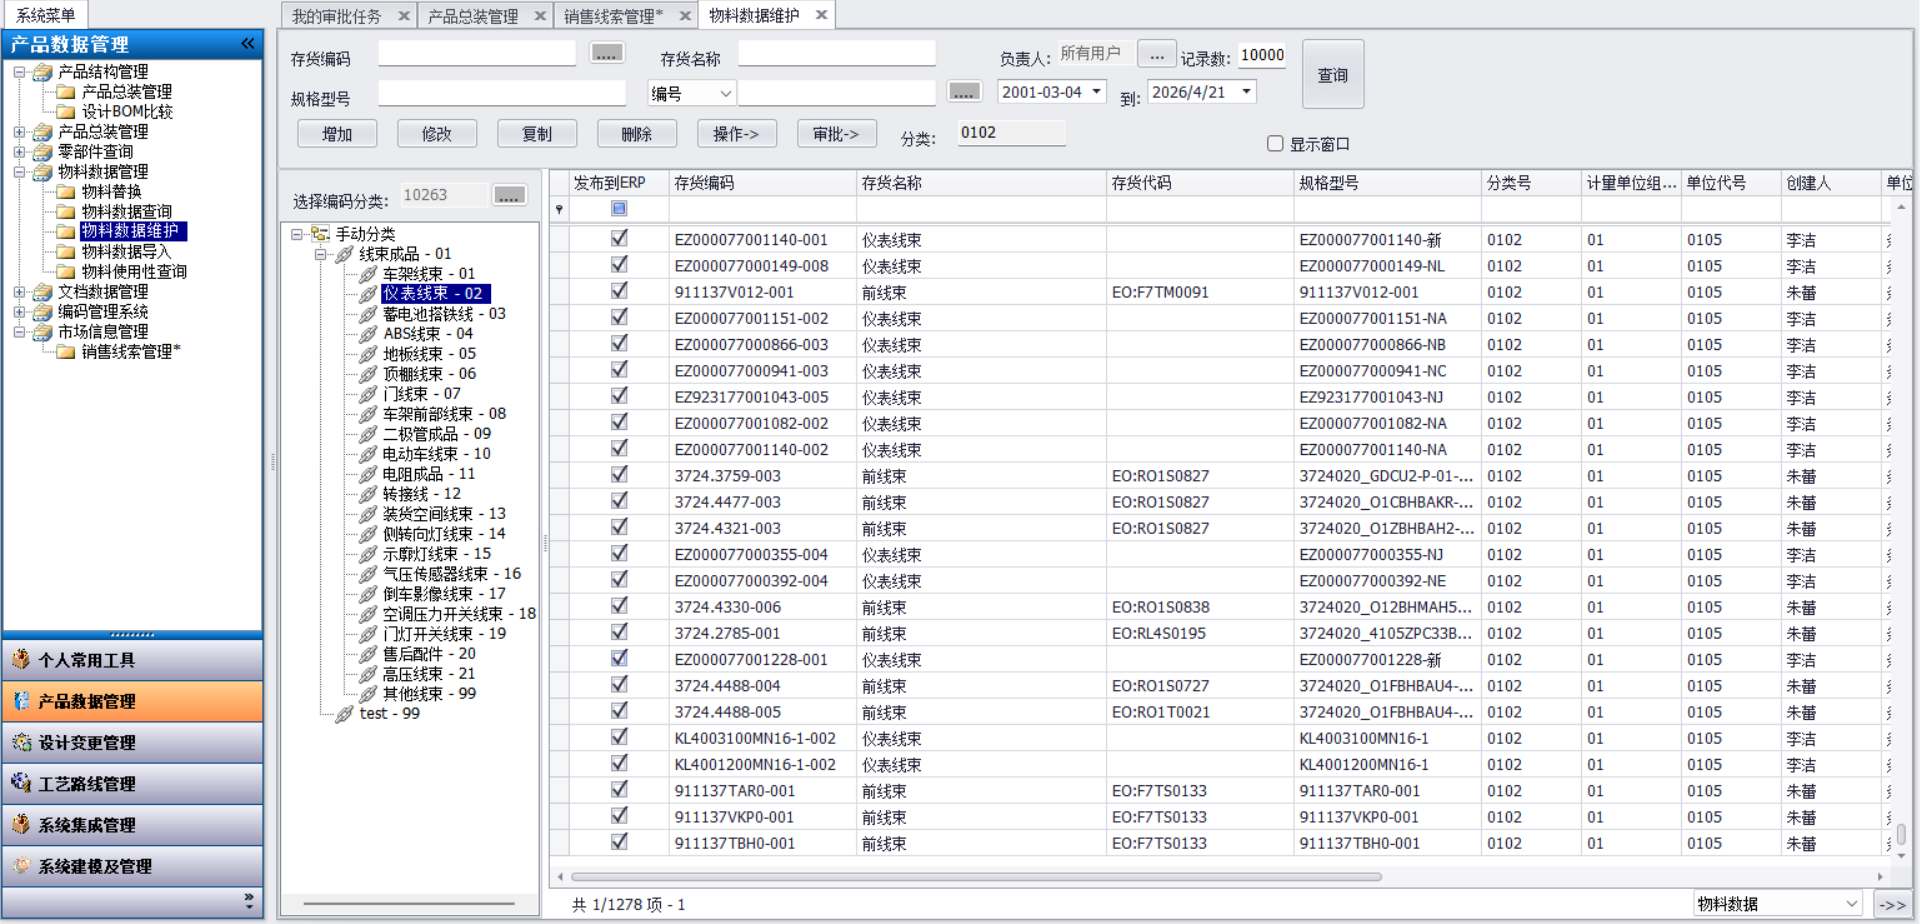Image resolution: width=1920 pixels, height=924 pixels.
Task: Click the 工艺路线管理 icon
Action: (x=21, y=783)
